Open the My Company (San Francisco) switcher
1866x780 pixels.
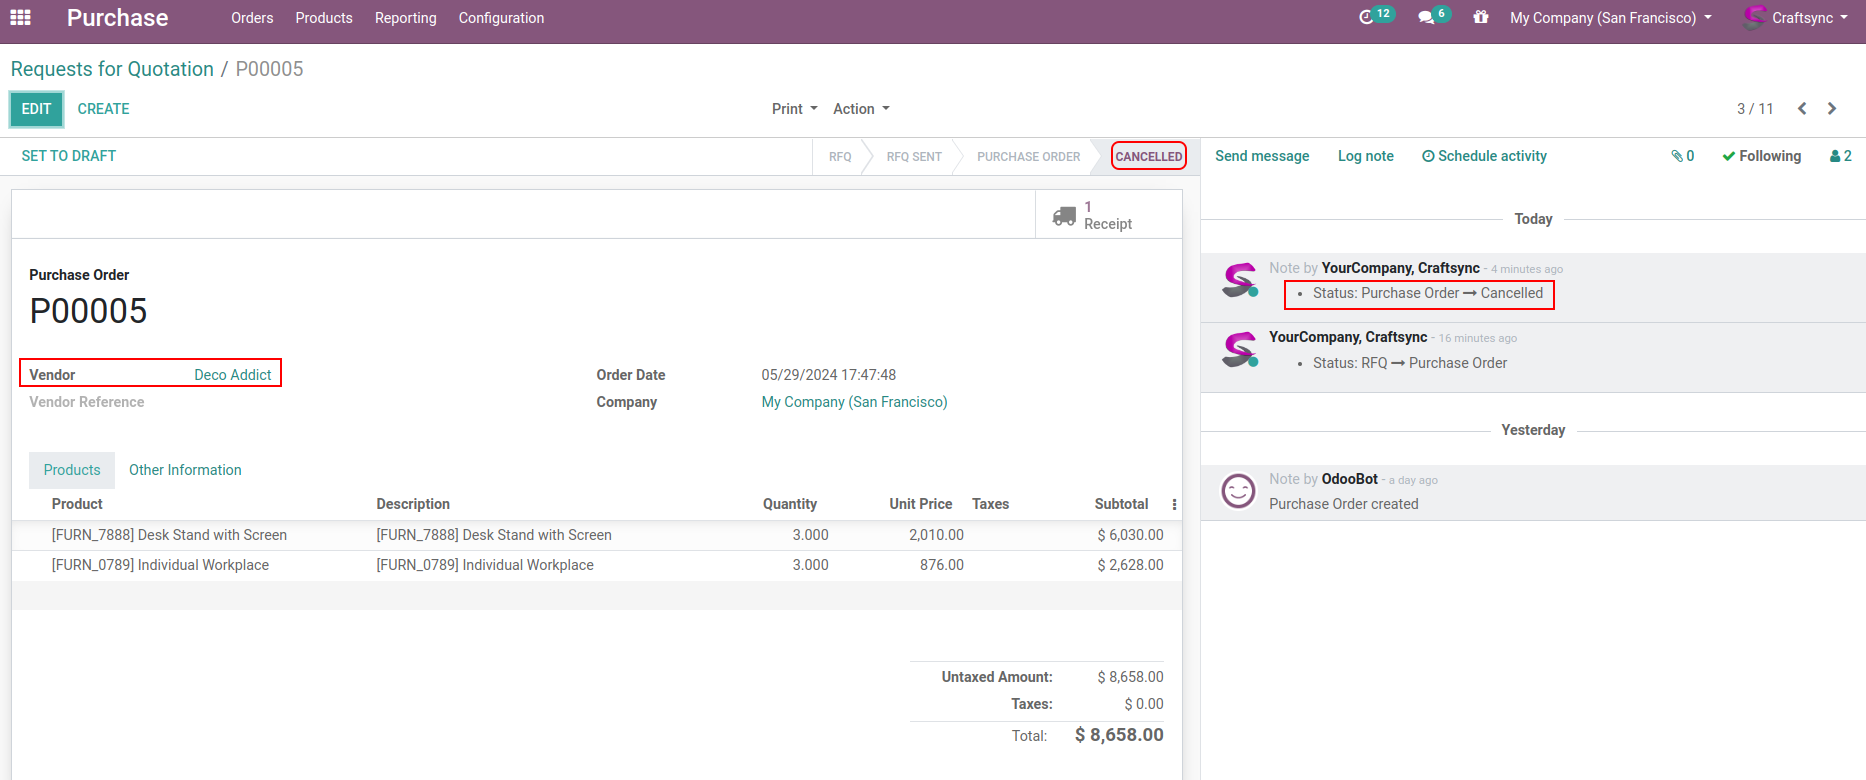pos(1610,18)
